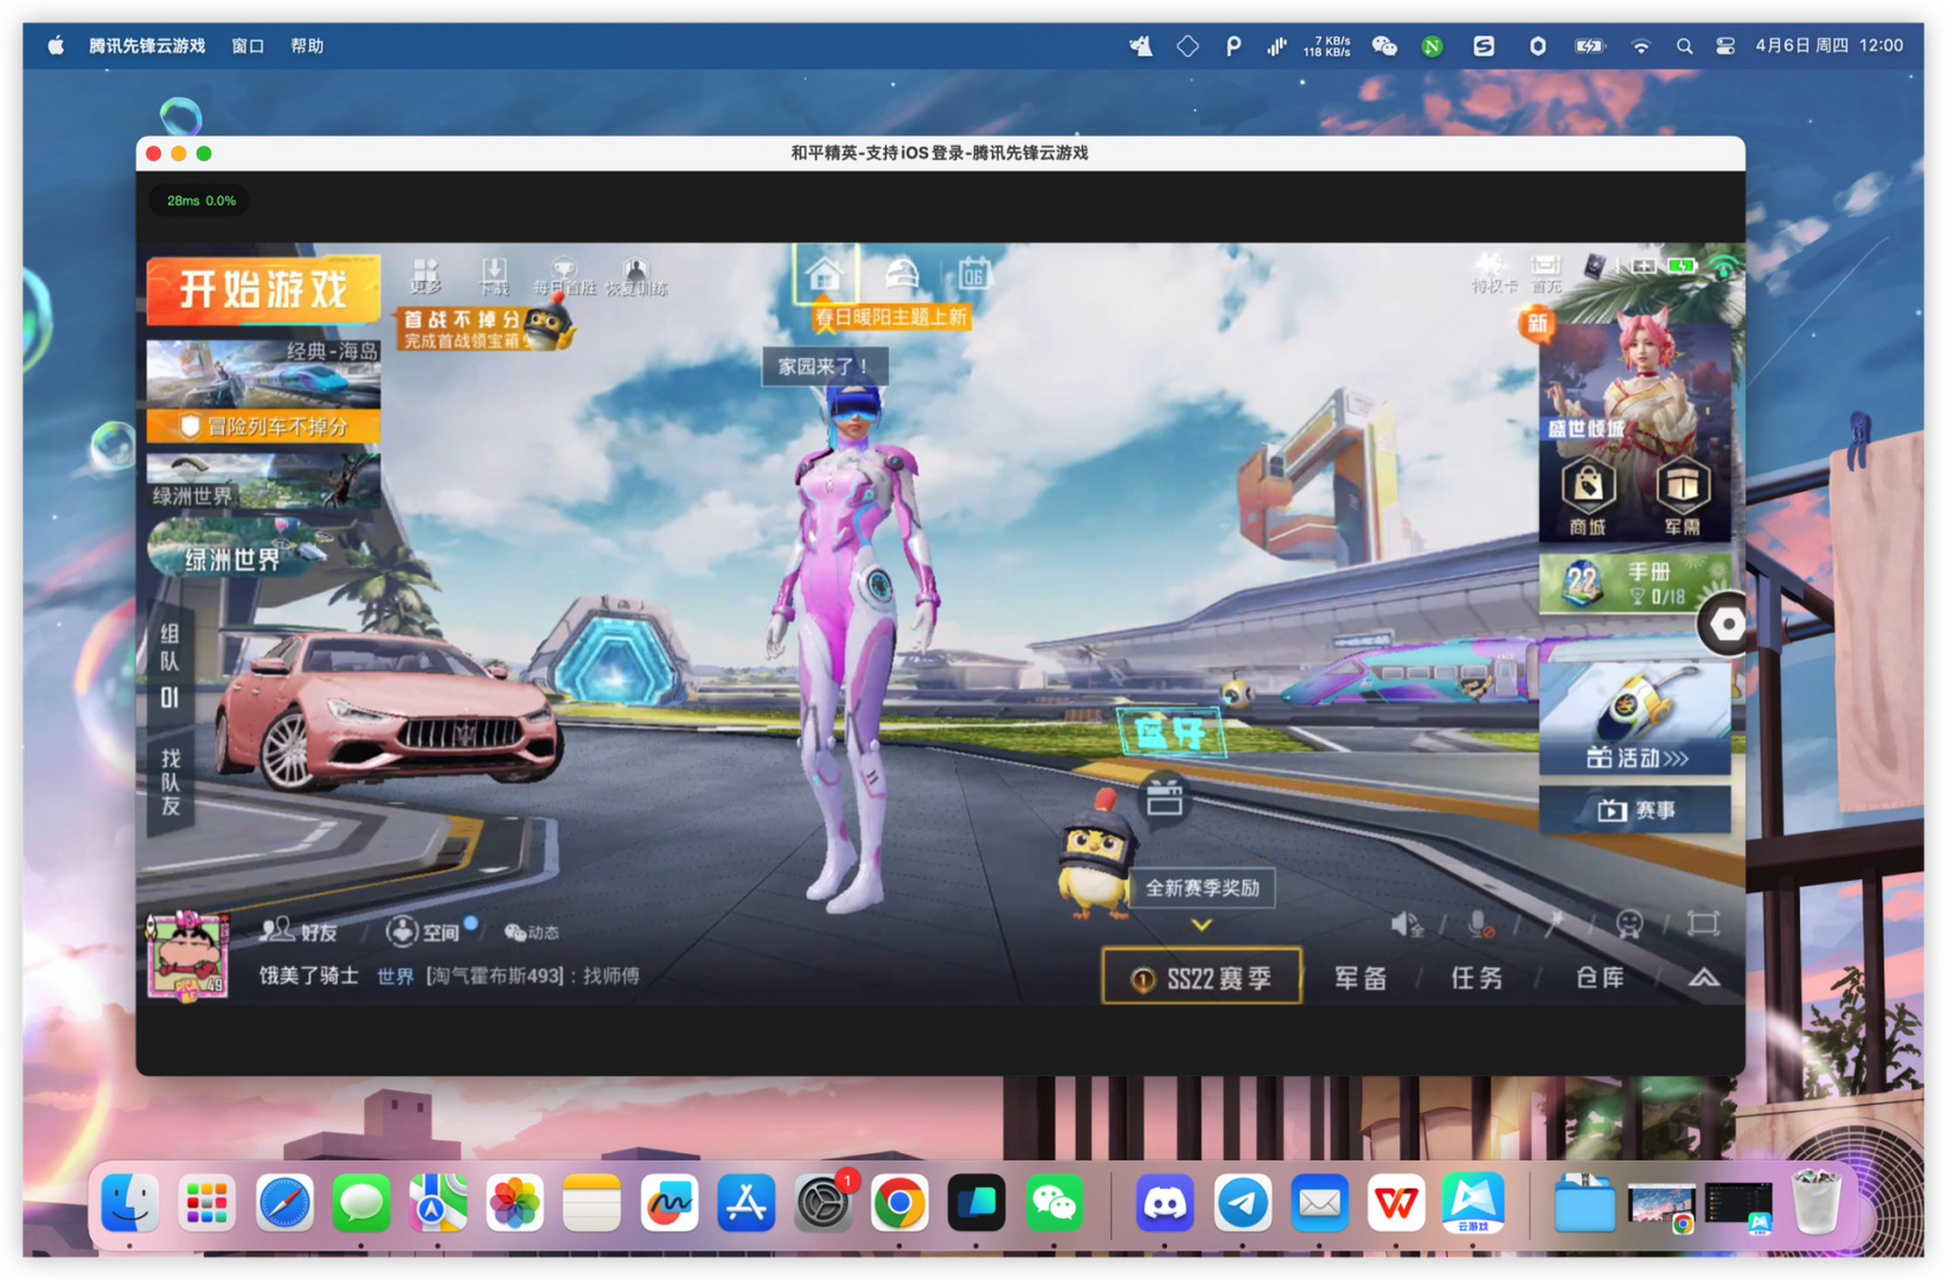Open the 每日首胜 trophy icon
The height and width of the screenshot is (1280, 1947).
pos(564,276)
